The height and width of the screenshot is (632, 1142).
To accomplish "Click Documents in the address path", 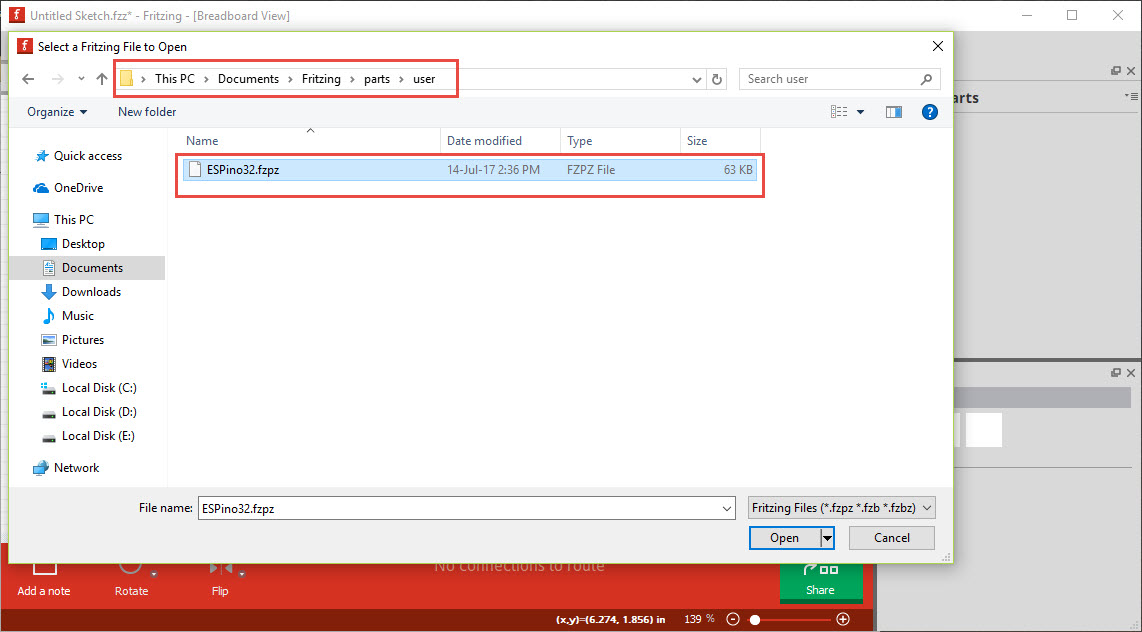I will (x=248, y=79).
